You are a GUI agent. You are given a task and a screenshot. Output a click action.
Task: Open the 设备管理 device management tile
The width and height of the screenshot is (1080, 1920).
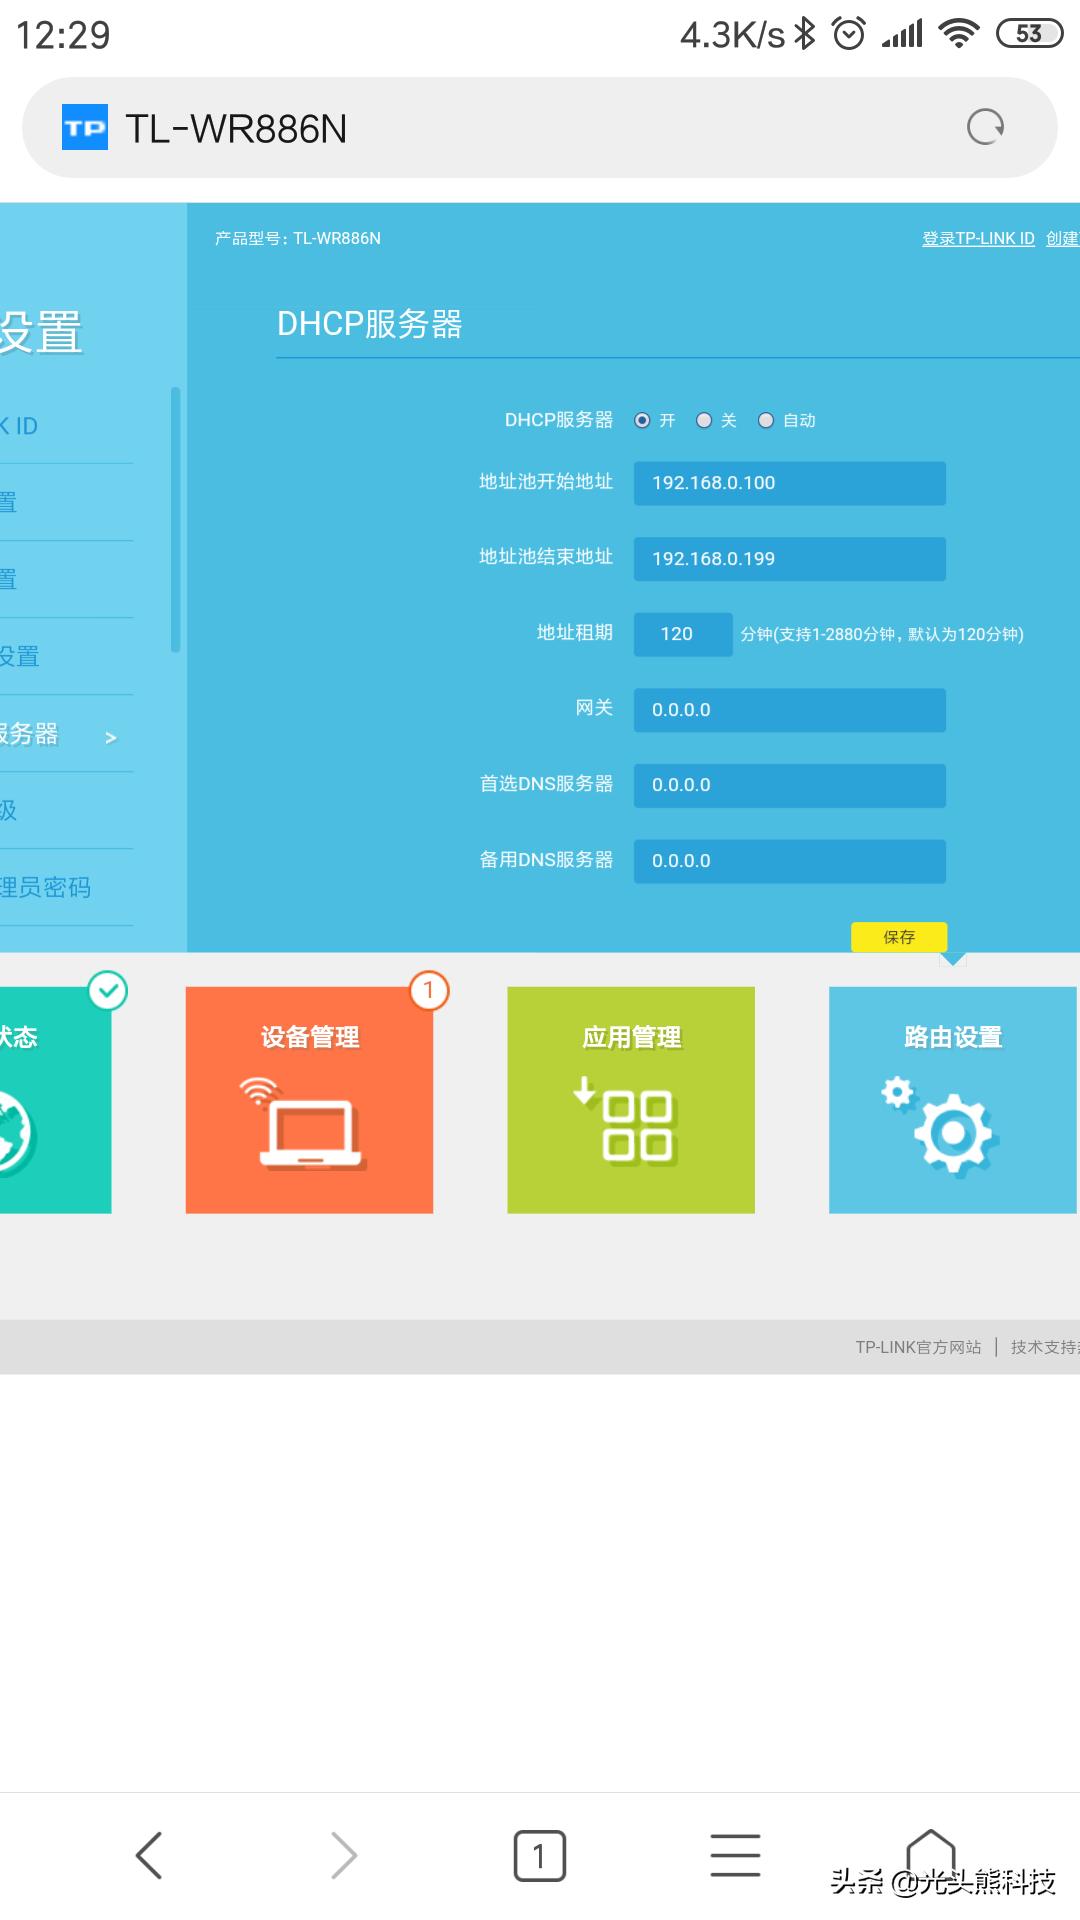pos(309,1100)
